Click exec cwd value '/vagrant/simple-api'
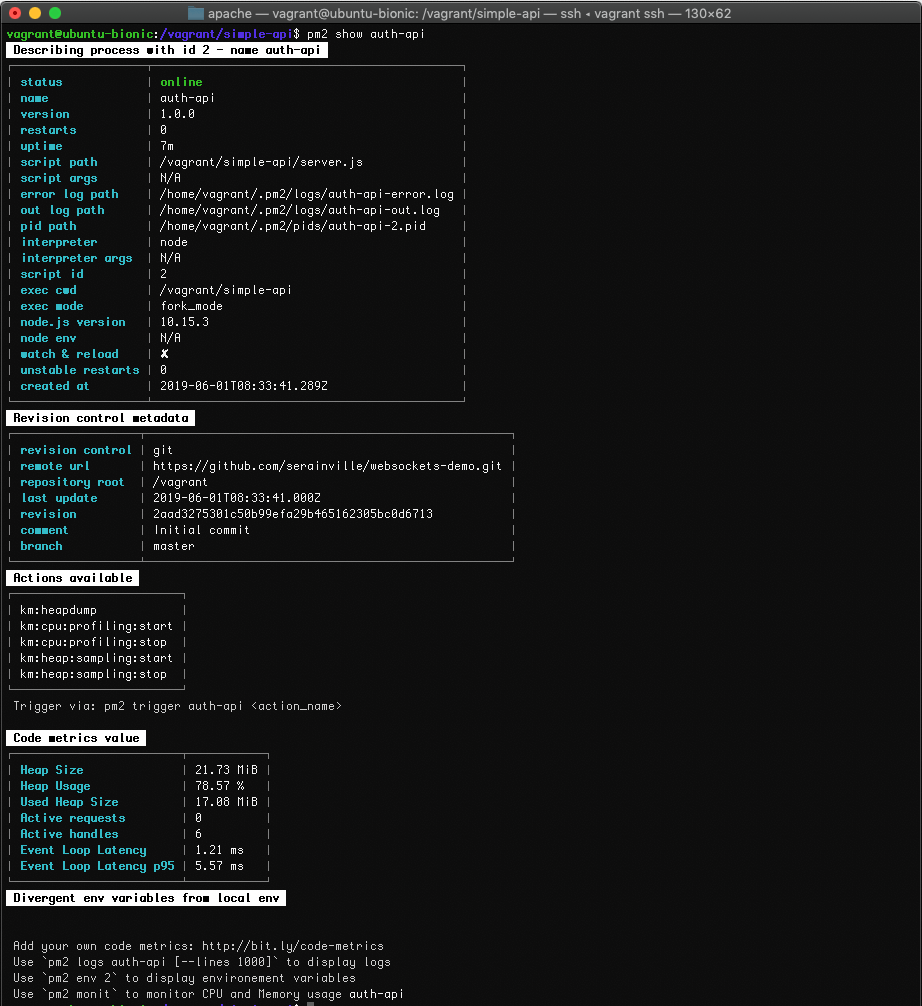Screen dimensions: 922x1006 (226, 290)
